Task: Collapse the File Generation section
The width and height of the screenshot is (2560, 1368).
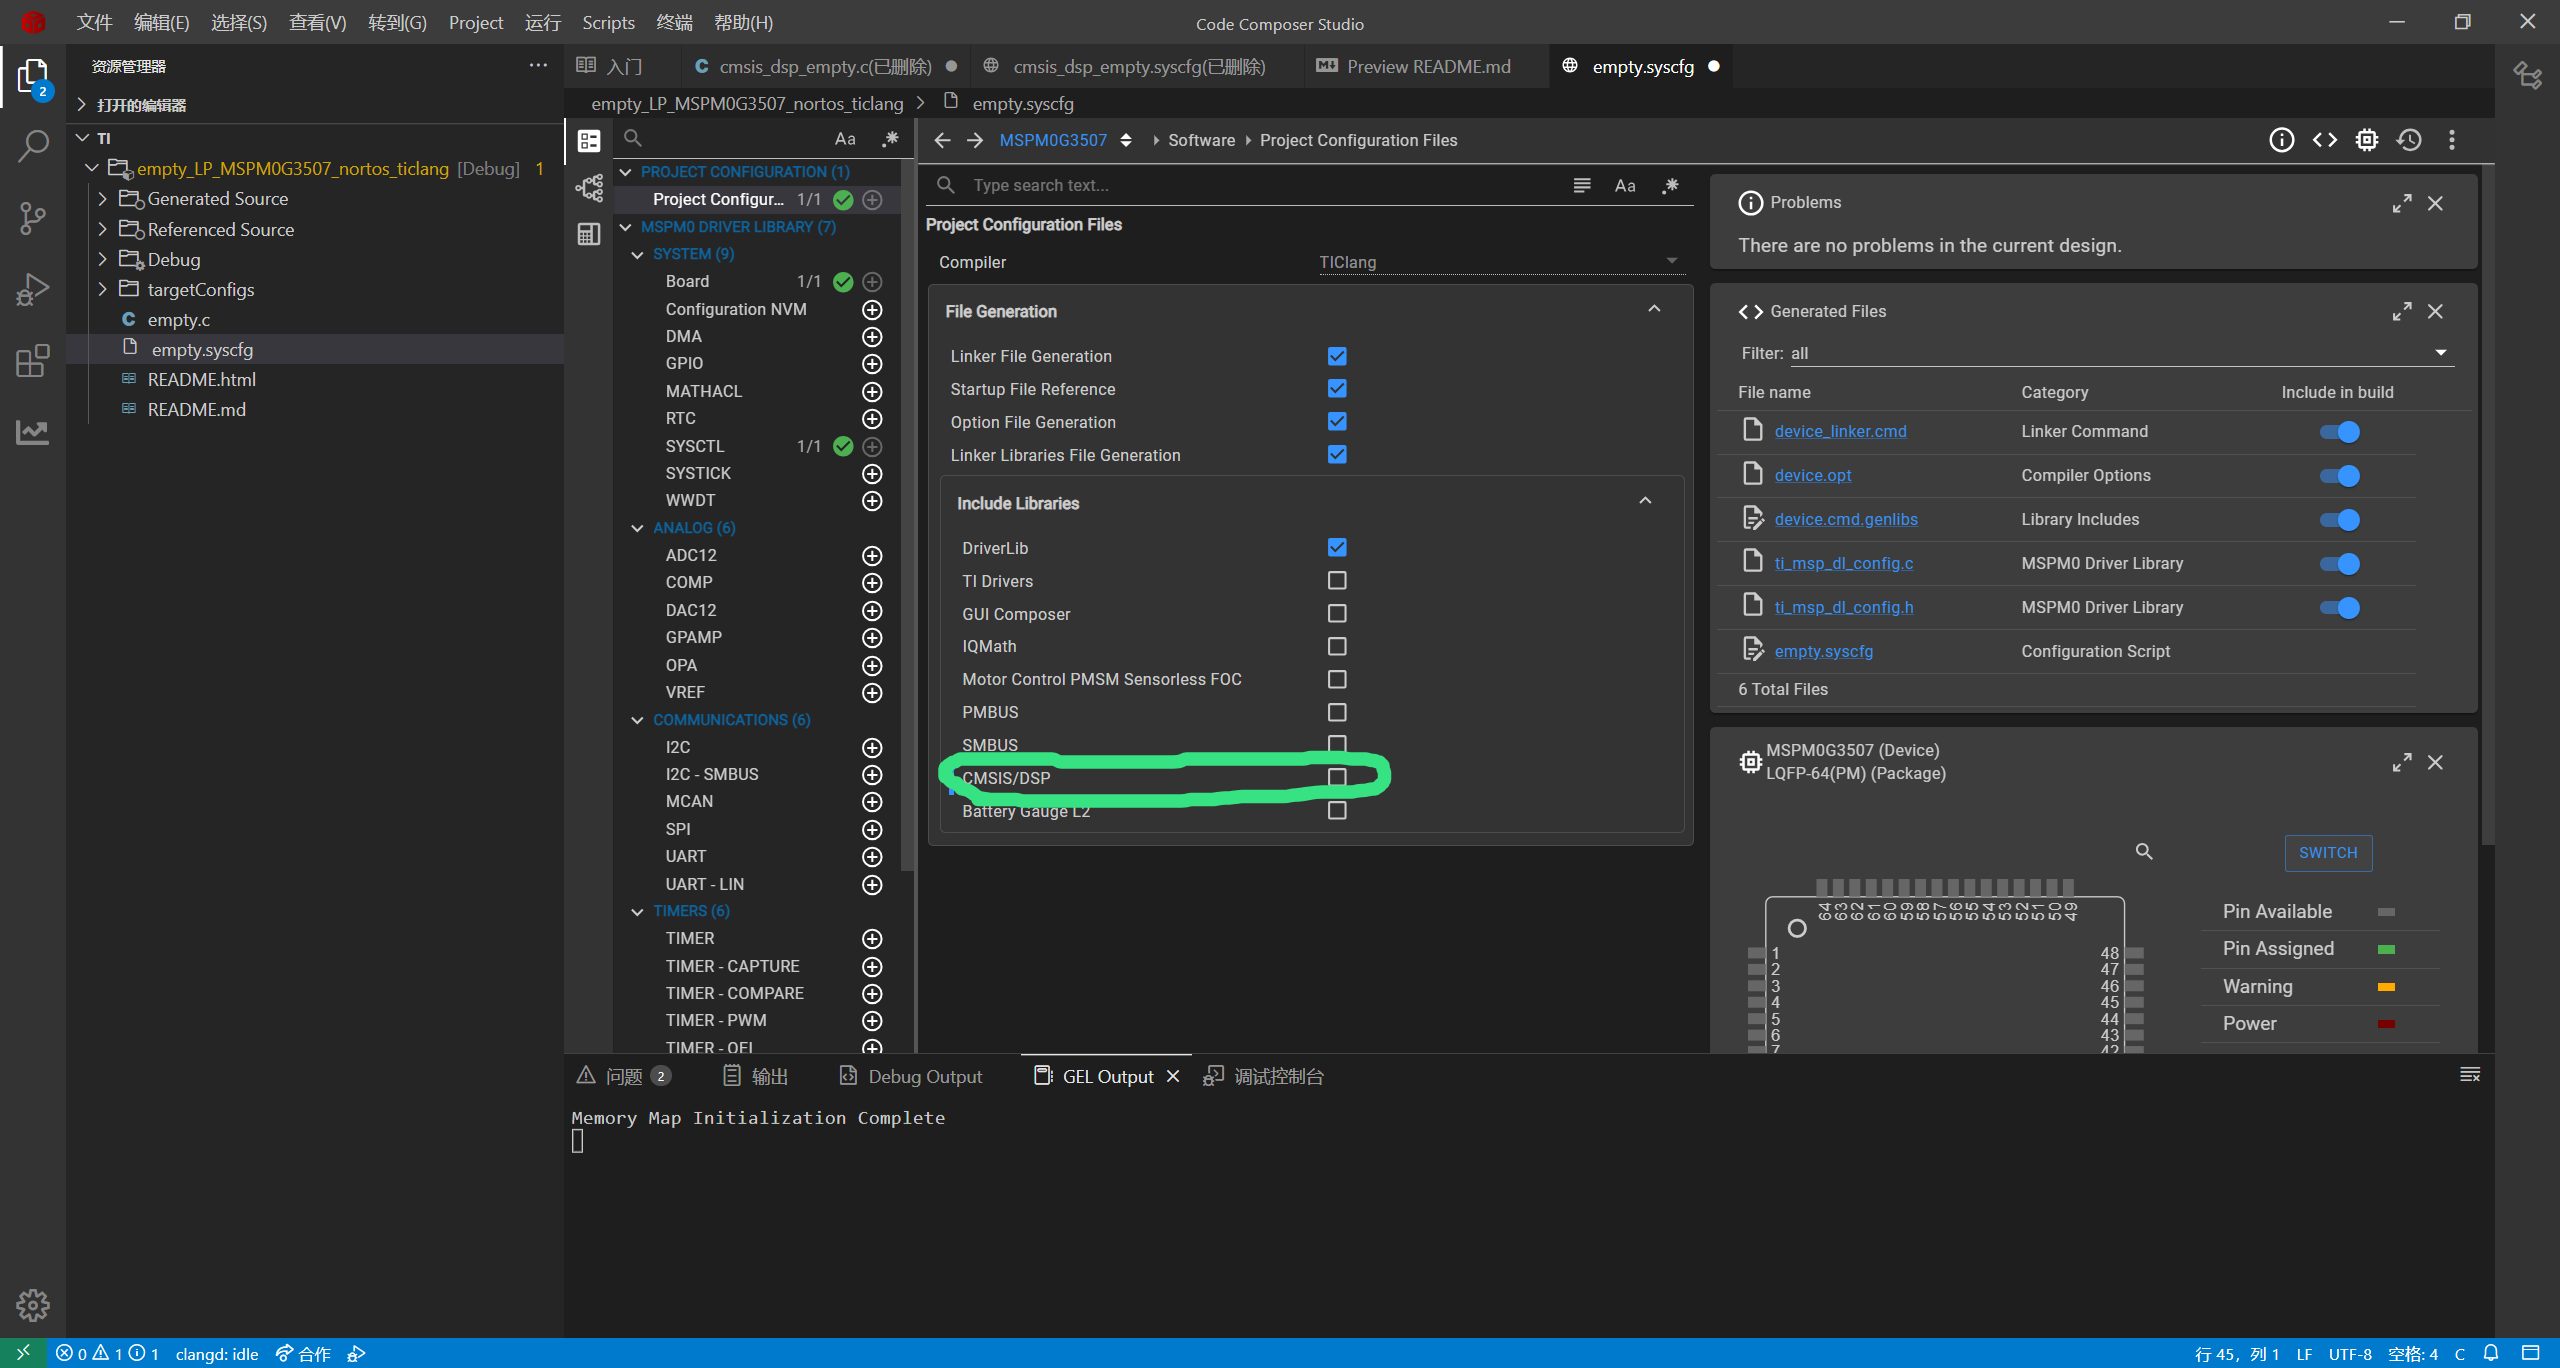Action: (x=1654, y=310)
